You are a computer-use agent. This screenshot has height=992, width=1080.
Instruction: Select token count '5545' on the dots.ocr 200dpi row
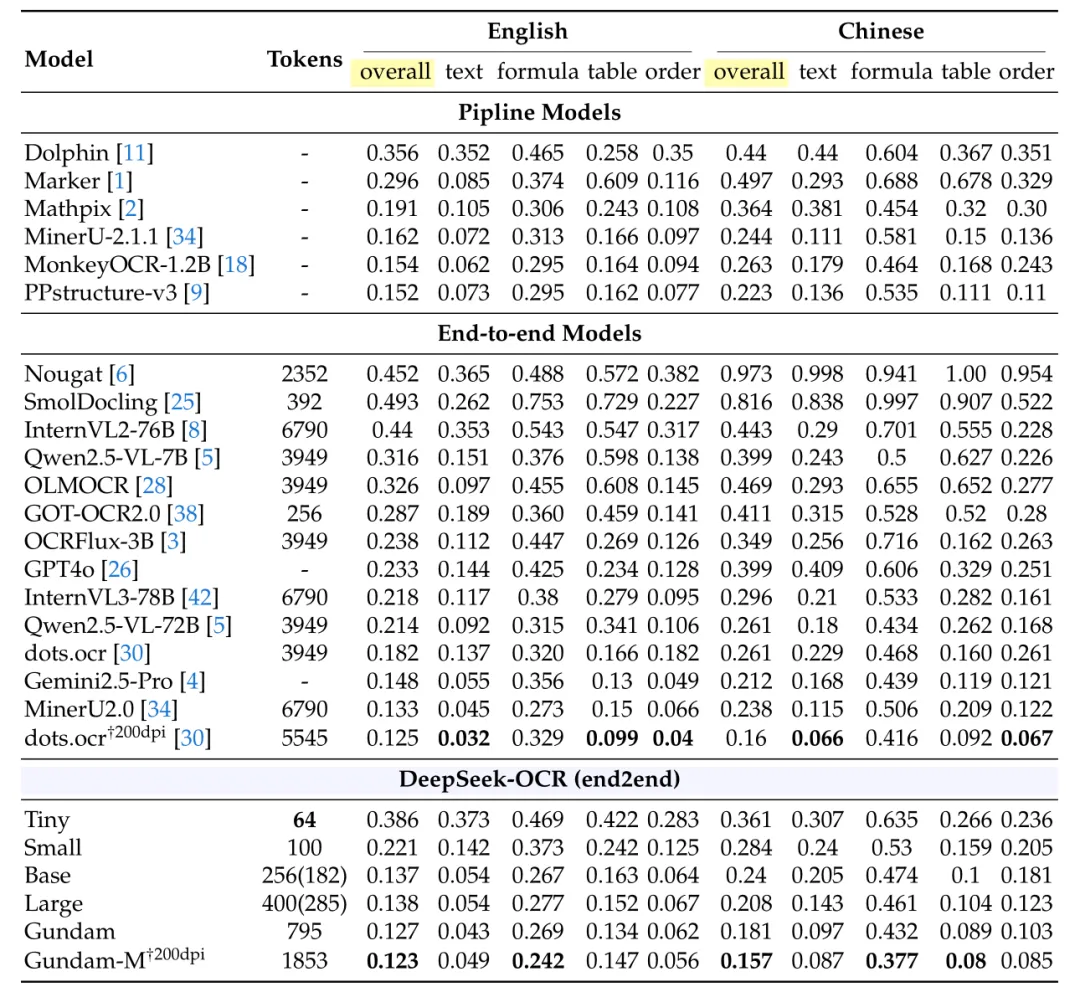(x=304, y=738)
